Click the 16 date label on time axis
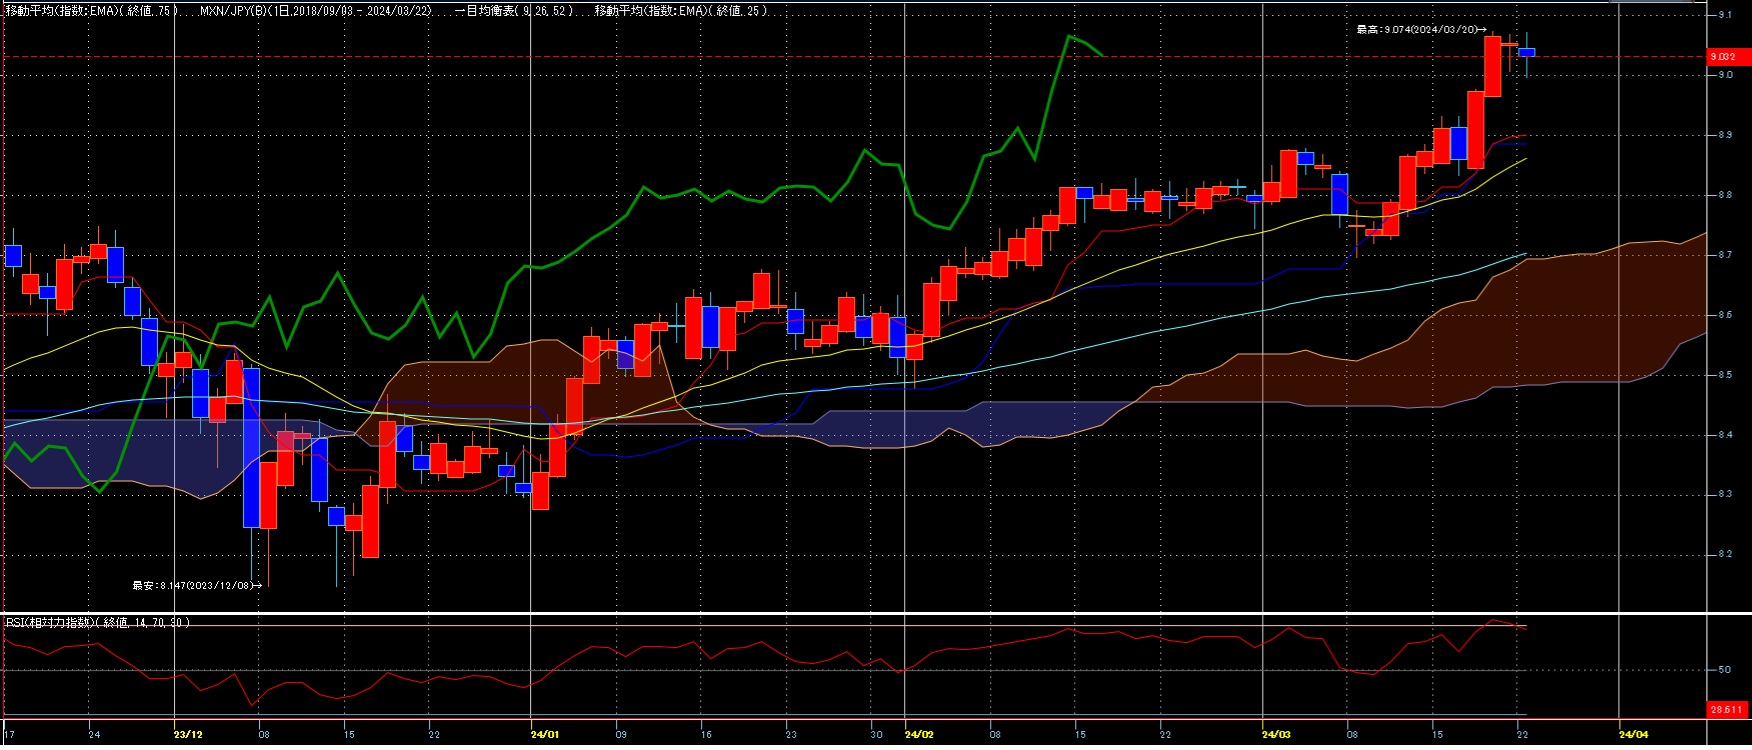Image resolution: width=1752 pixels, height=750 pixels. click(x=706, y=734)
